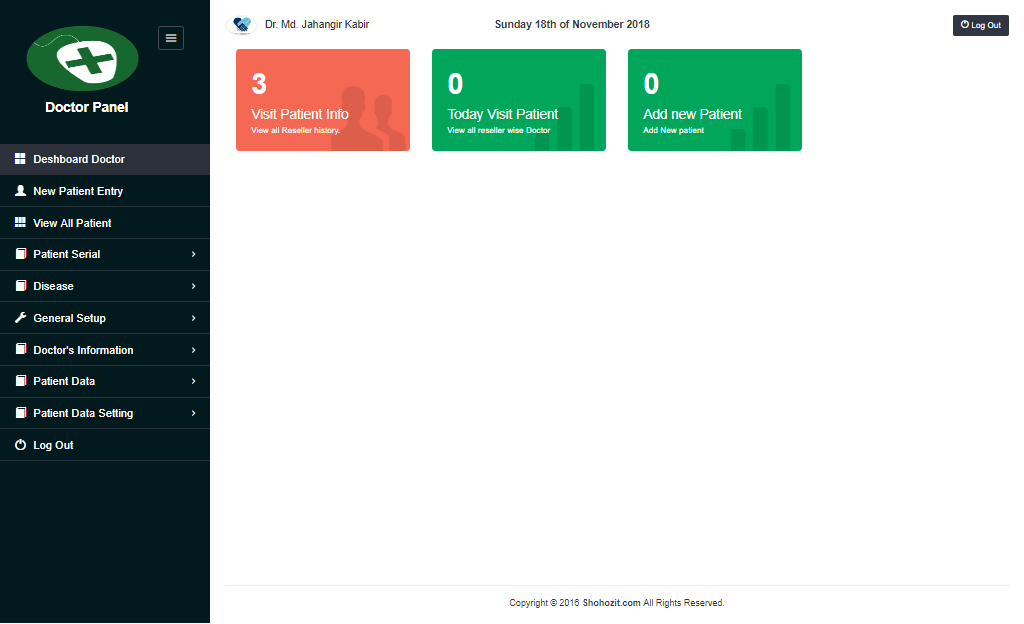Open the Patient Data menu item

click(64, 381)
